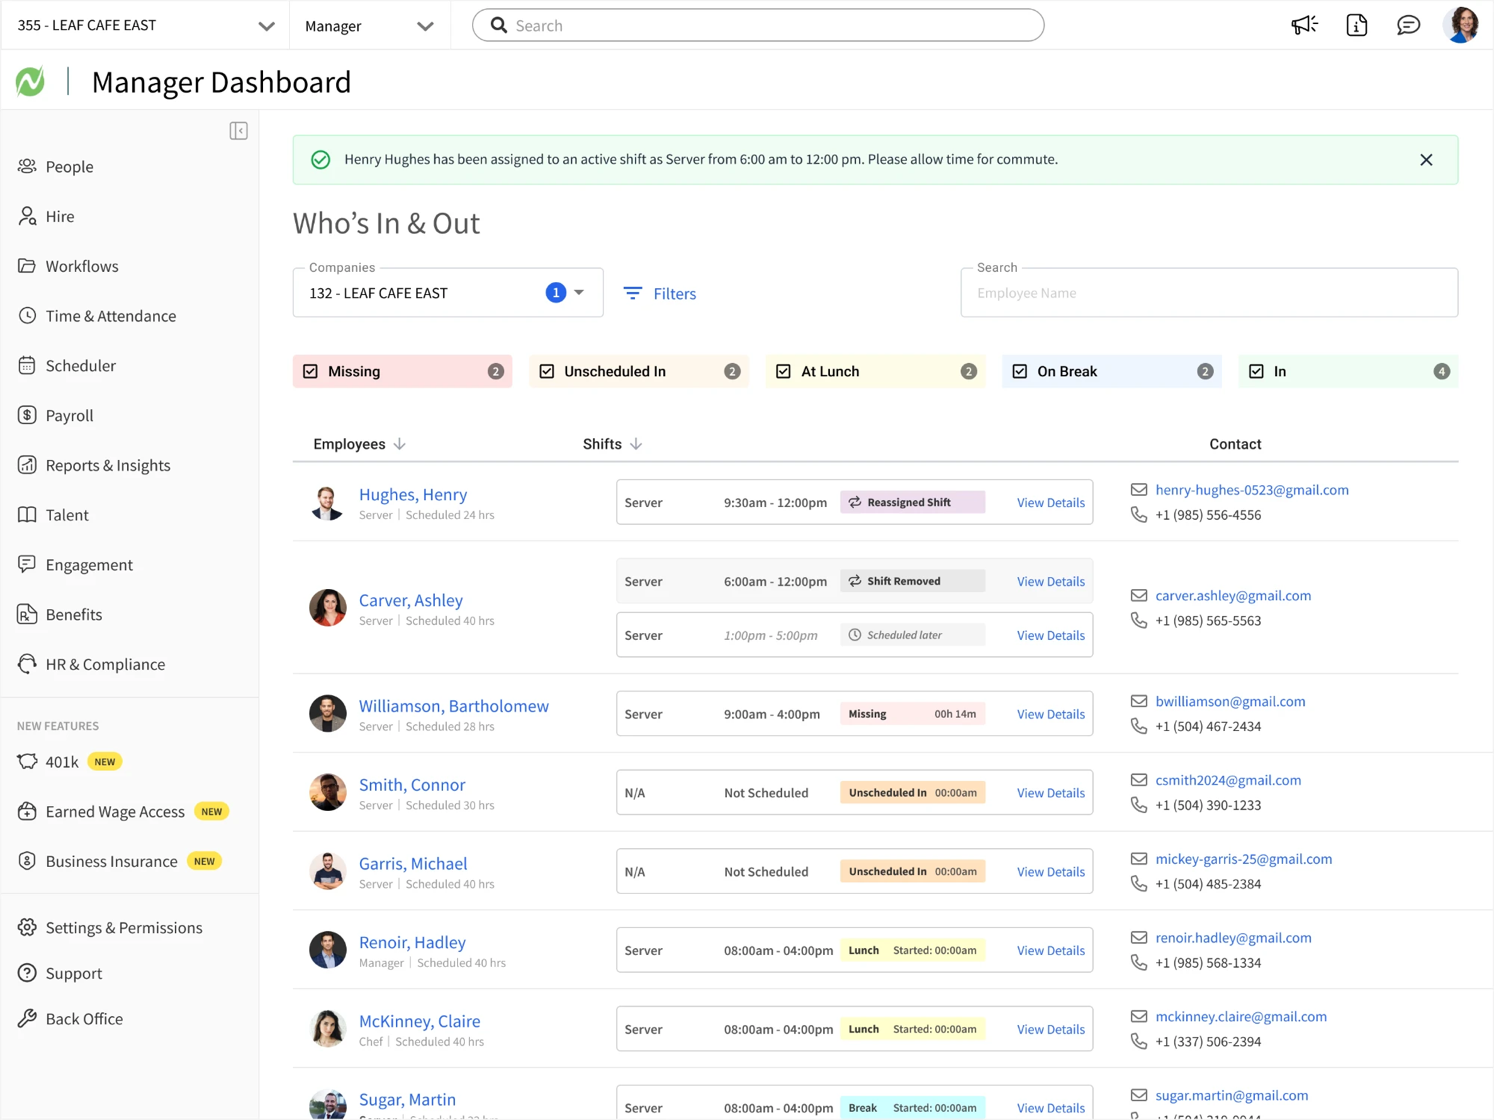Click the Back Office wrench icon

pos(27,1019)
